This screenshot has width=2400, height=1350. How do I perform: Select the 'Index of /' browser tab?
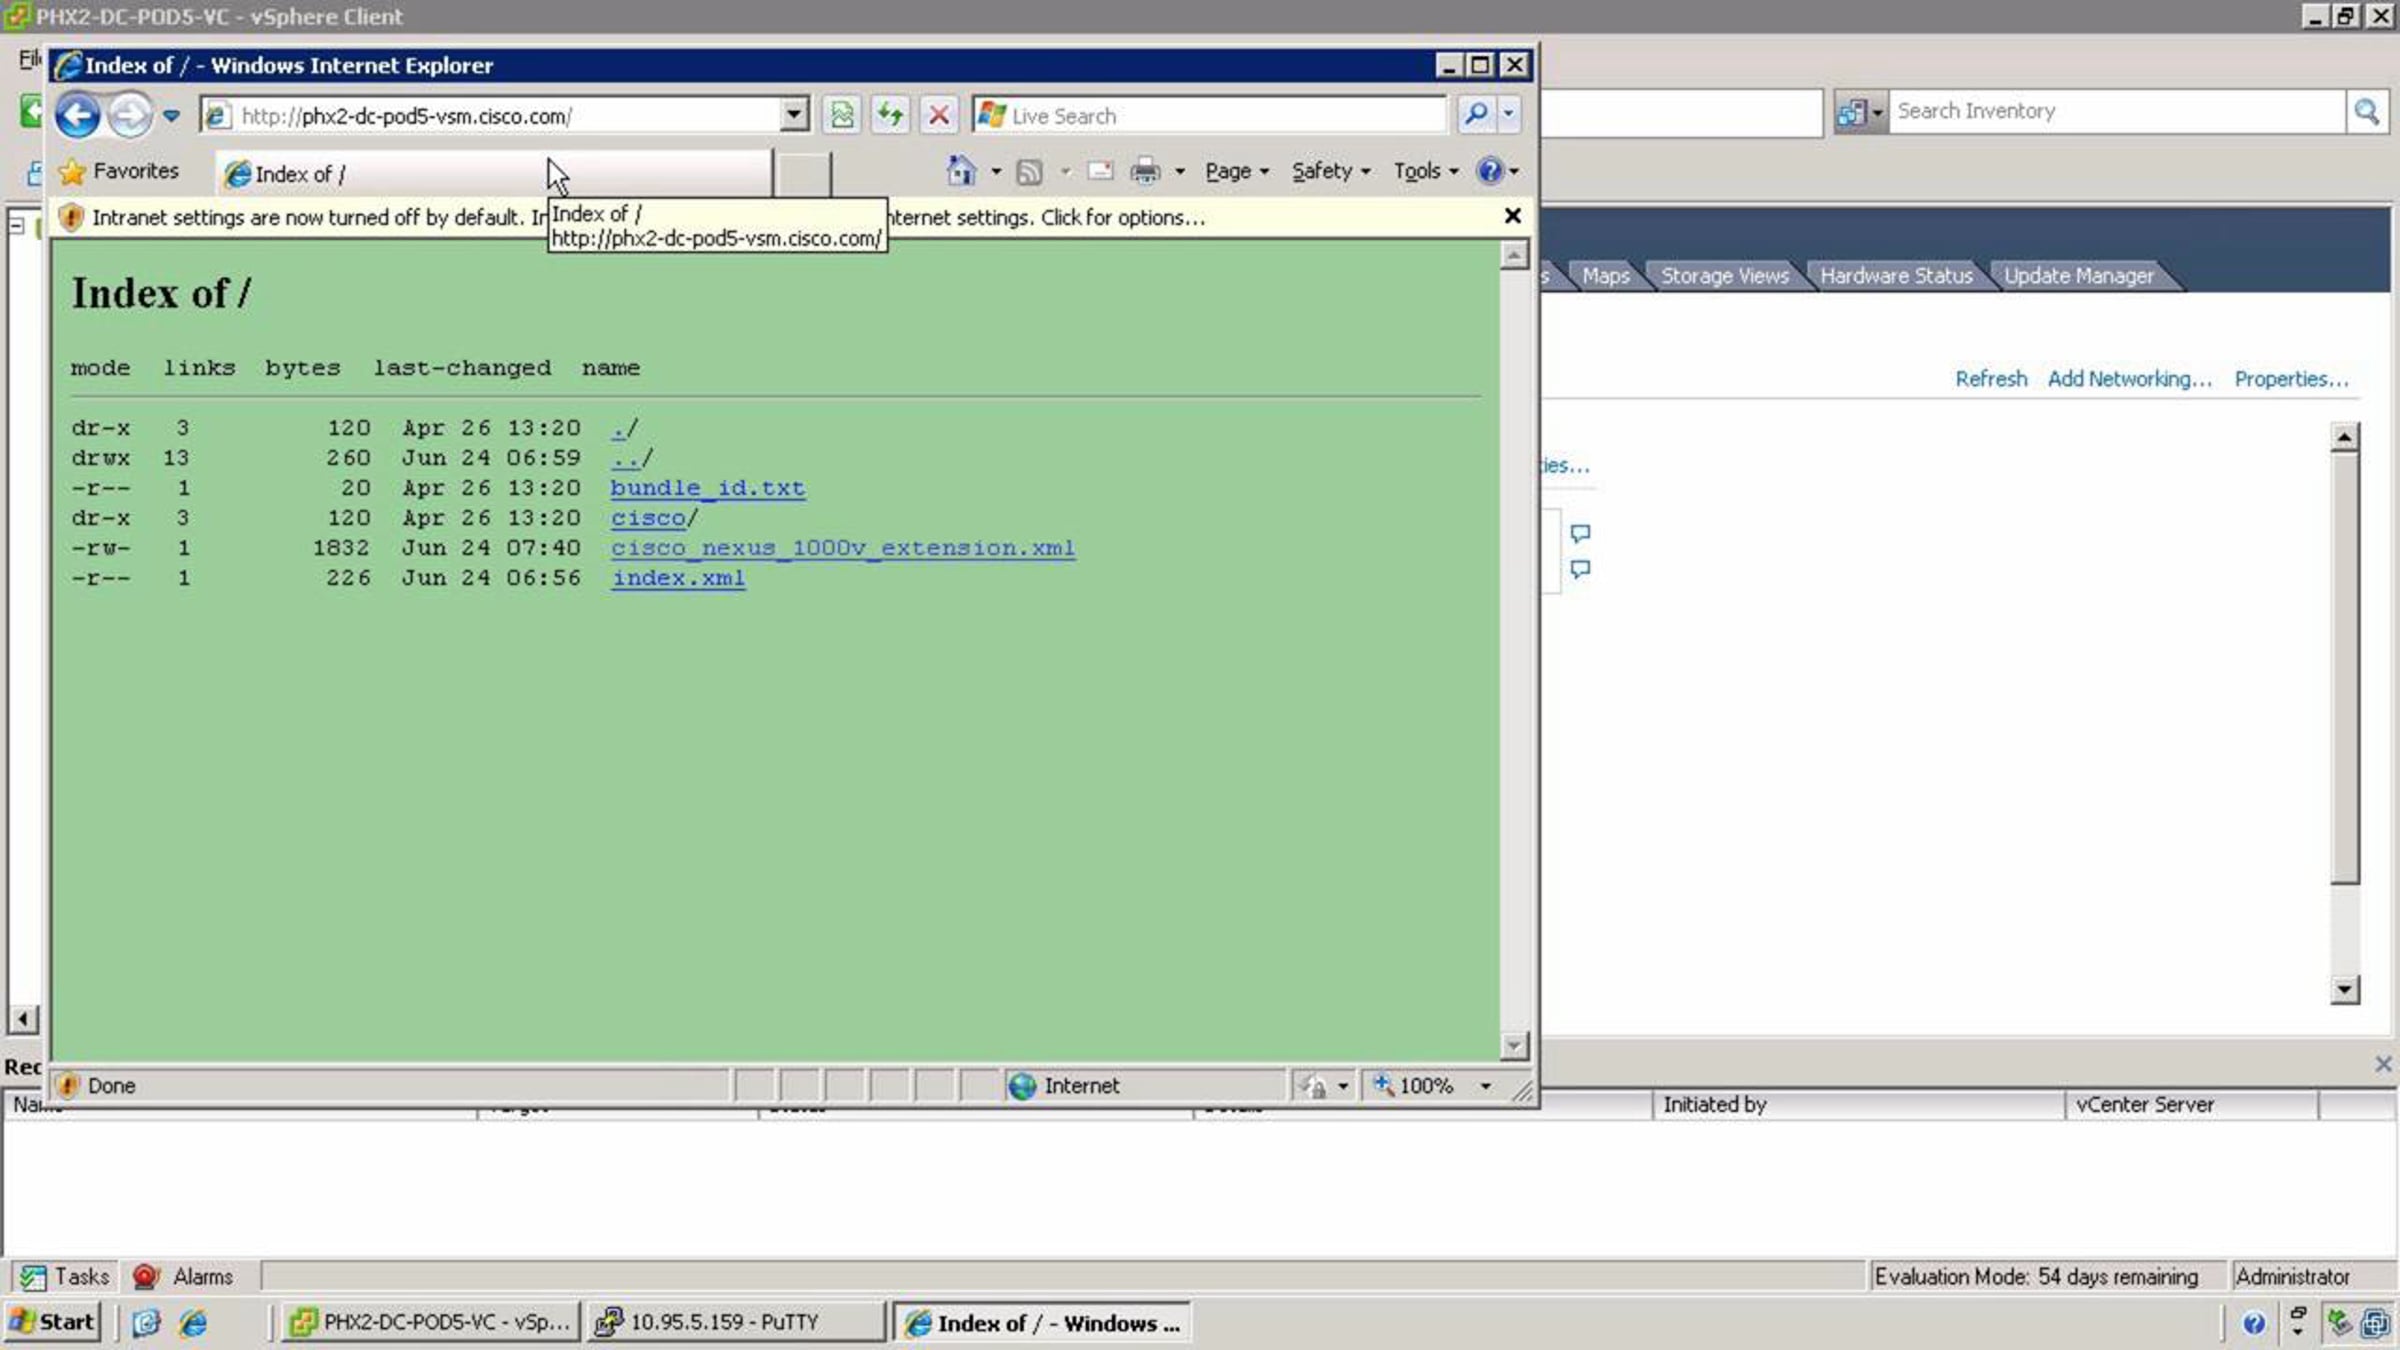click(x=493, y=174)
